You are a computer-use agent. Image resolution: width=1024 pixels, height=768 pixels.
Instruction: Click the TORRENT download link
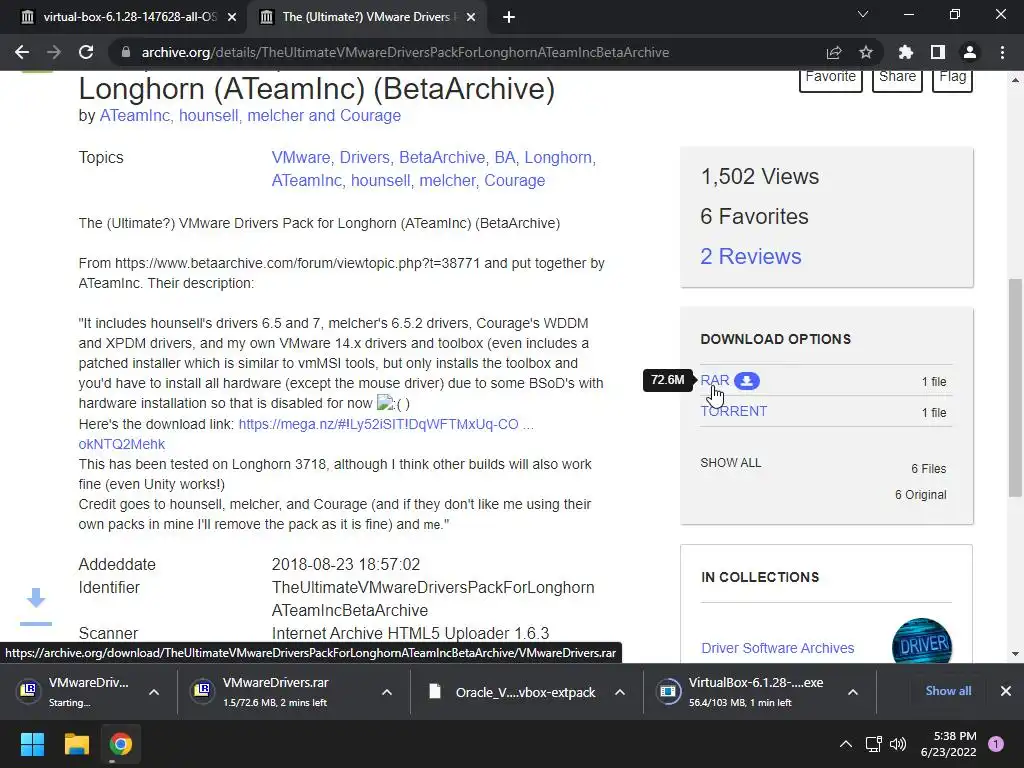click(733, 411)
